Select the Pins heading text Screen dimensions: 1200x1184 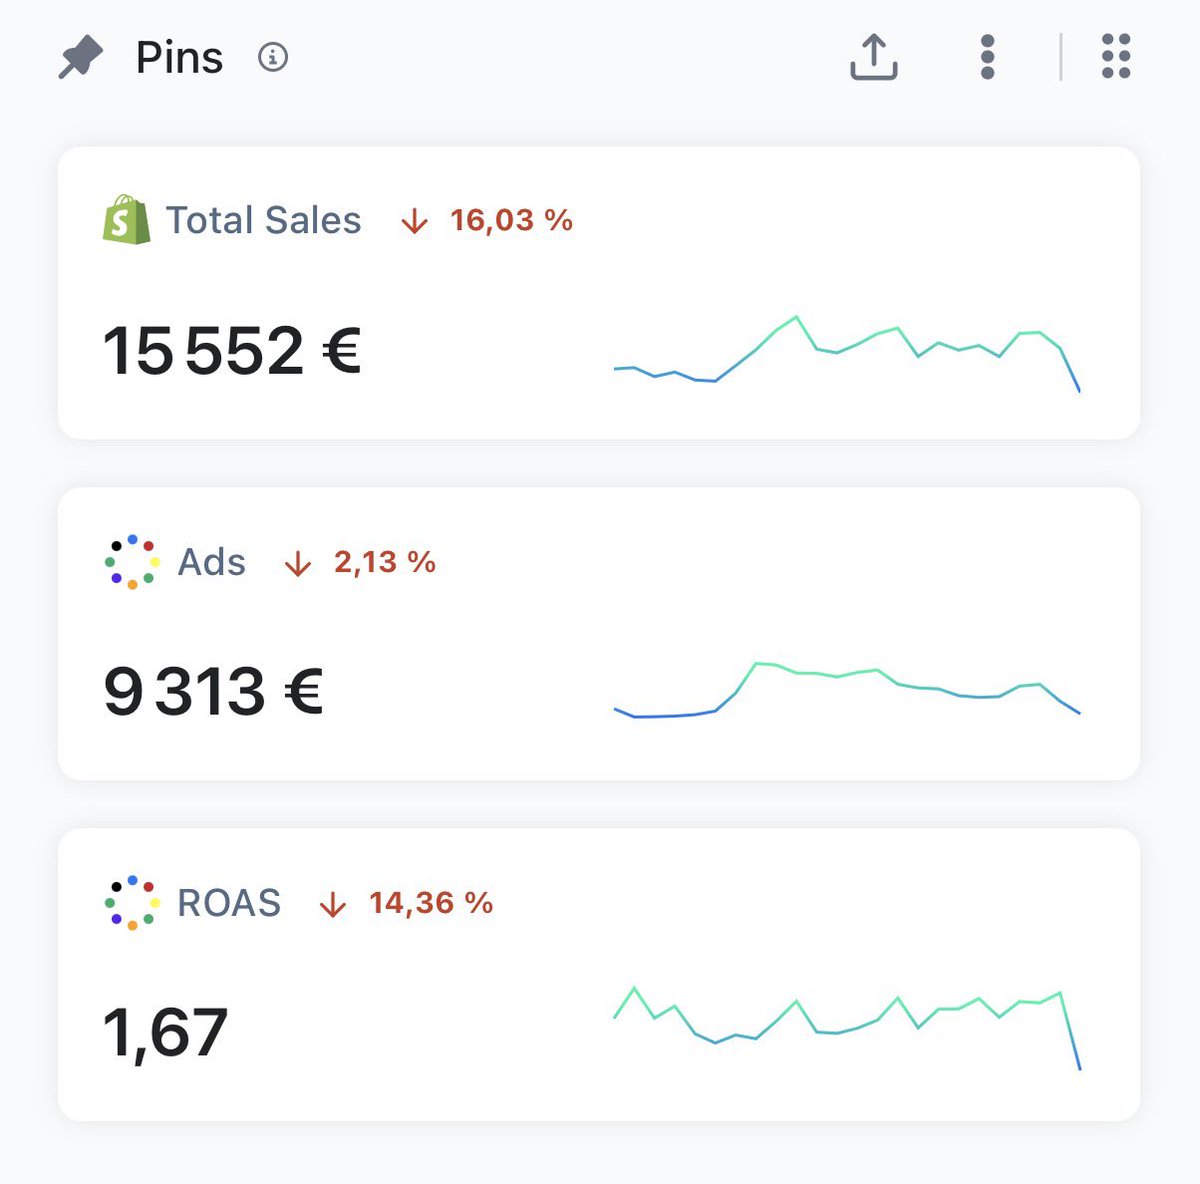pyautogui.click(x=180, y=57)
